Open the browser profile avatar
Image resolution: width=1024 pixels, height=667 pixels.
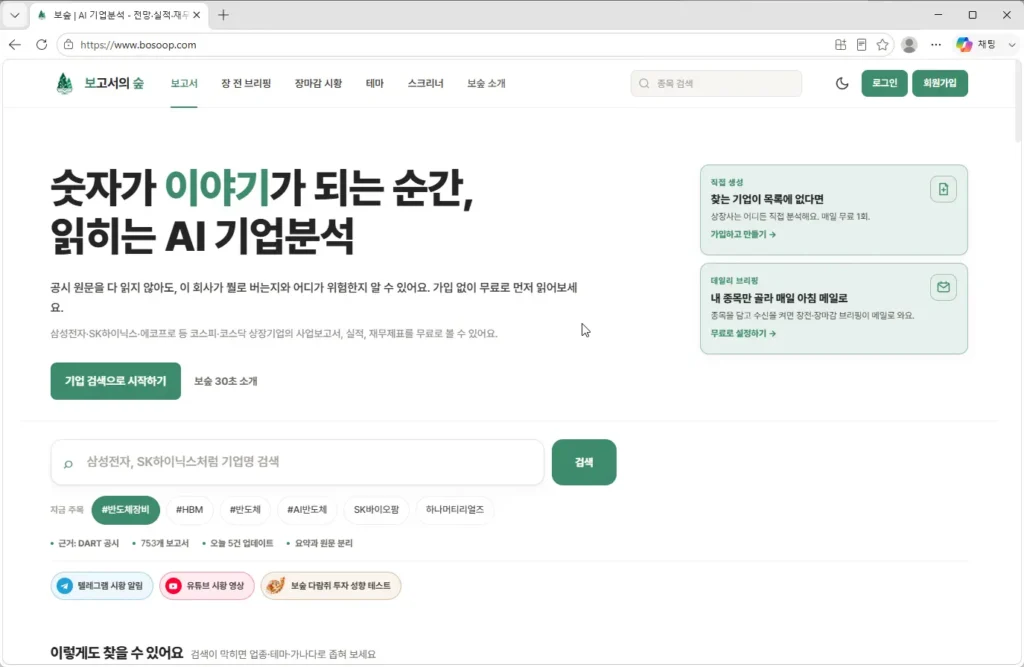pyautogui.click(x=909, y=44)
